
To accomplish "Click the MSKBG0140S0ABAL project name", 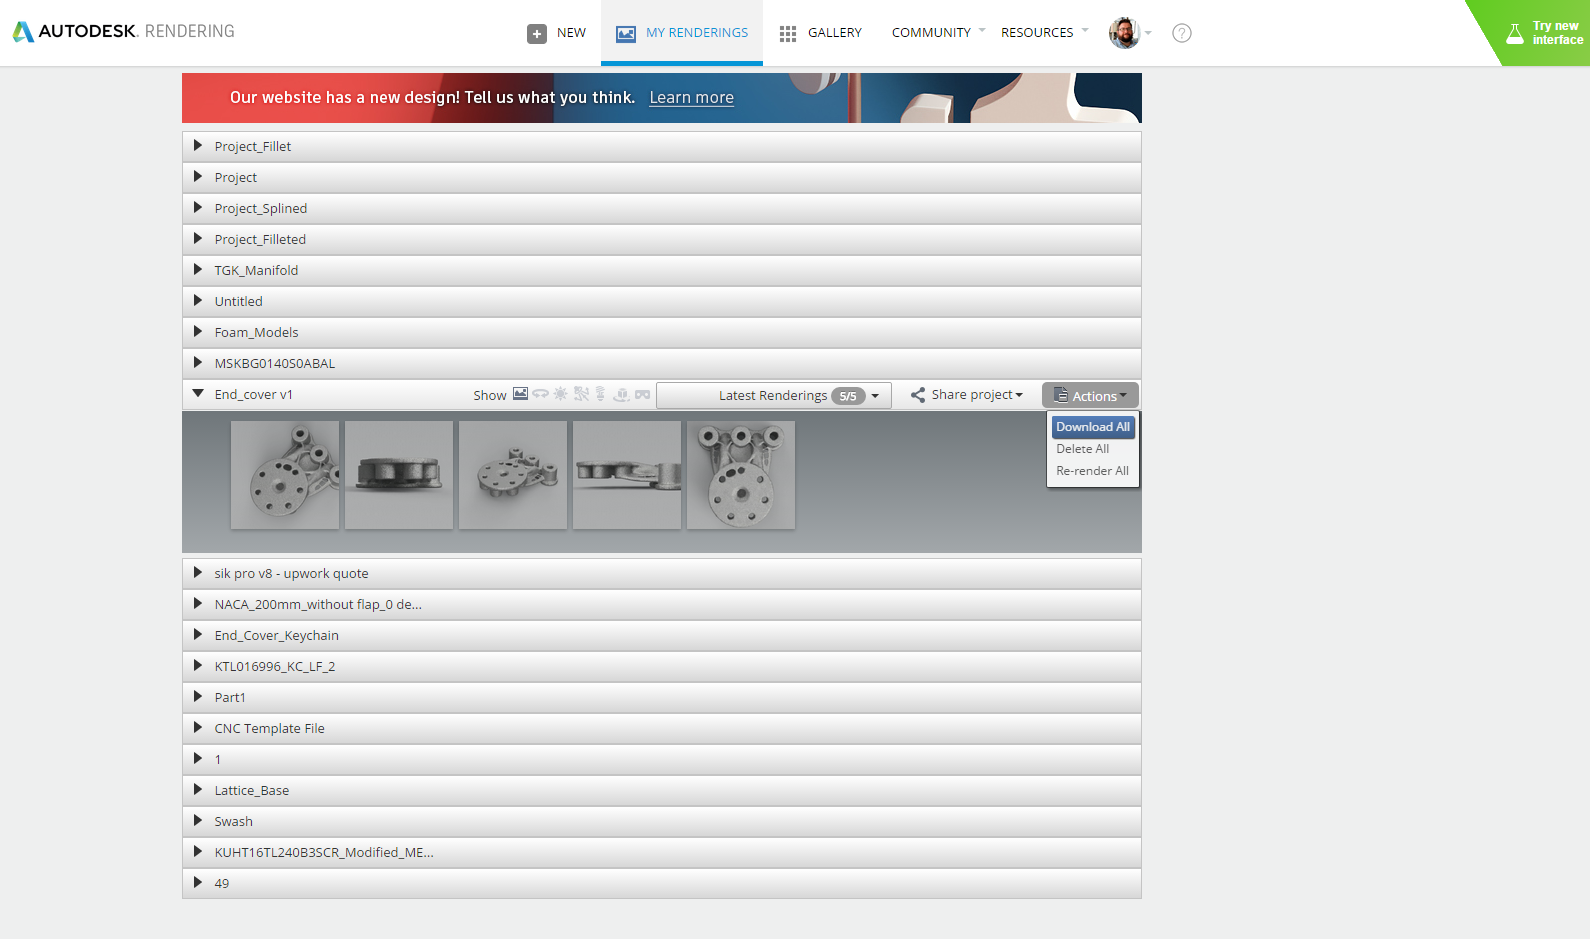I will pos(275,364).
